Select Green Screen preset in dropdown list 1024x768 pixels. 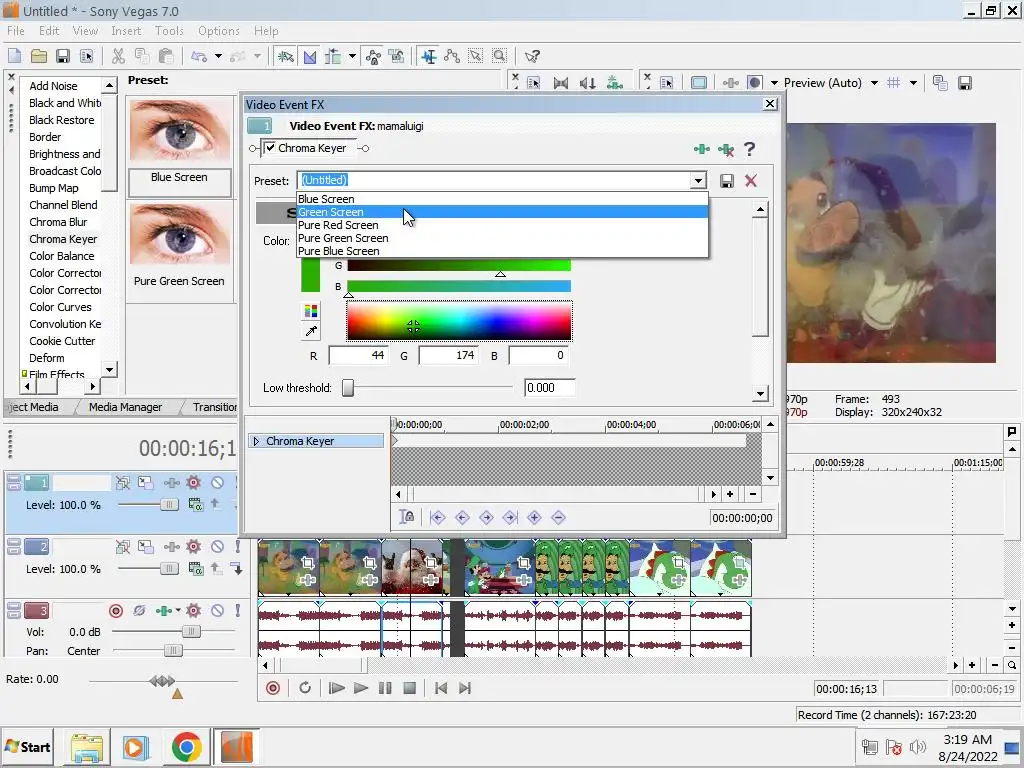coord(502,212)
